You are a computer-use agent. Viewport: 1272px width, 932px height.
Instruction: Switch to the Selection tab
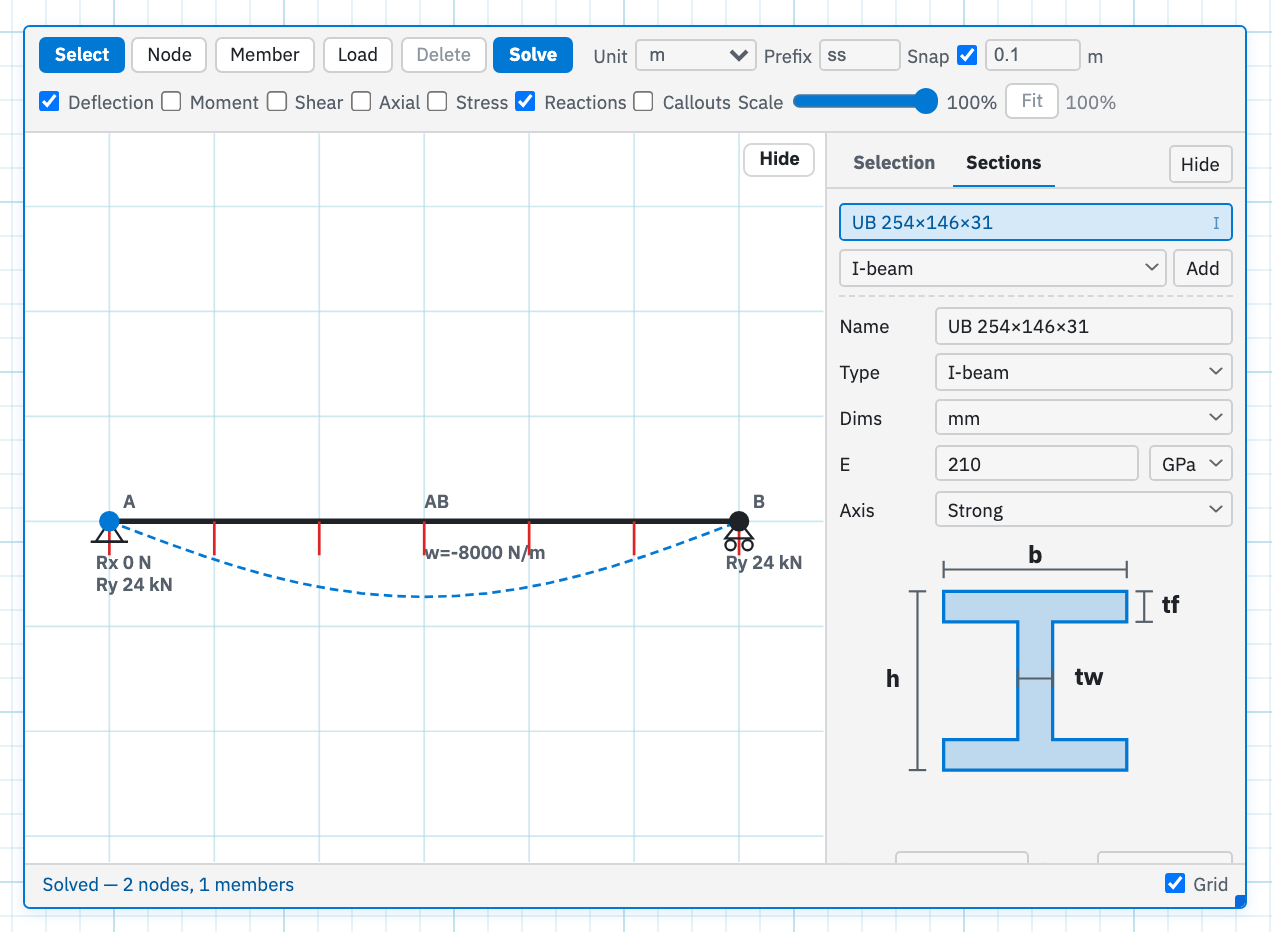coord(894,162)
